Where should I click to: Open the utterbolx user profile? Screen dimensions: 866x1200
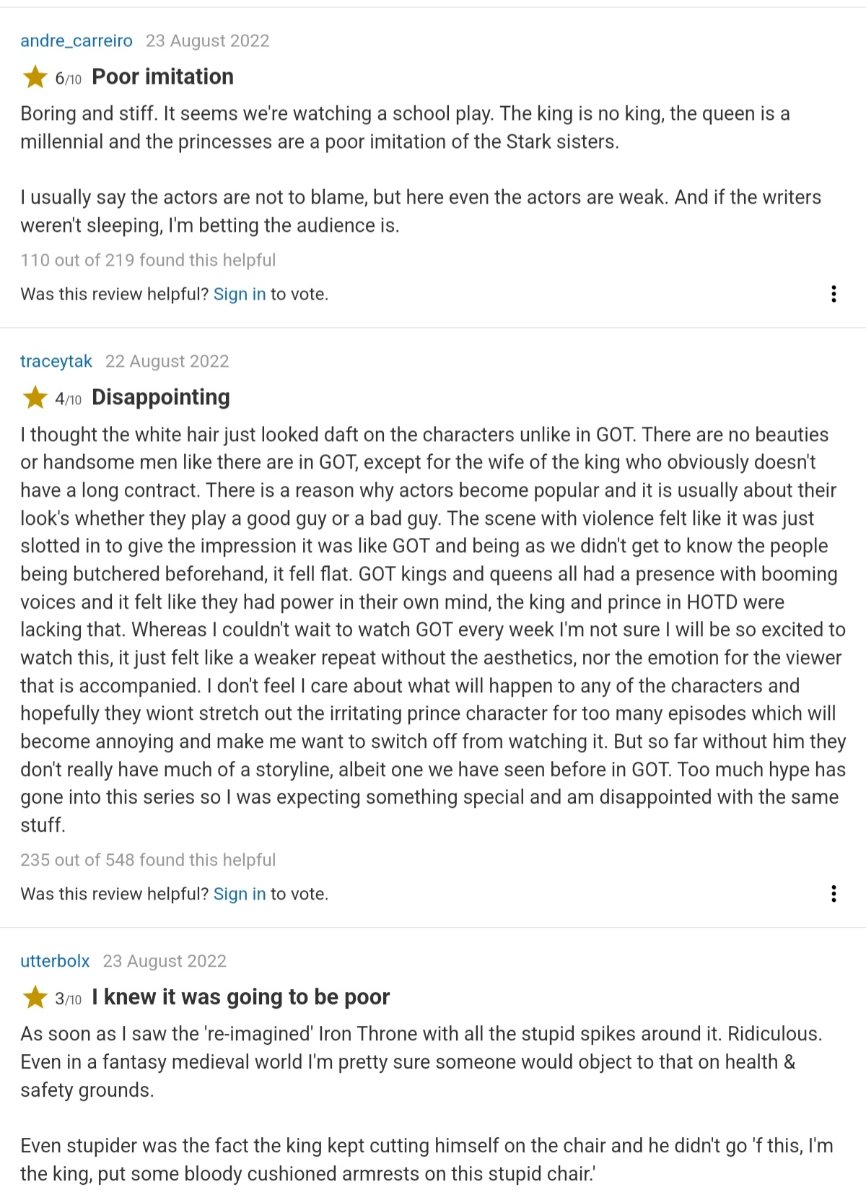click(55, 961)
